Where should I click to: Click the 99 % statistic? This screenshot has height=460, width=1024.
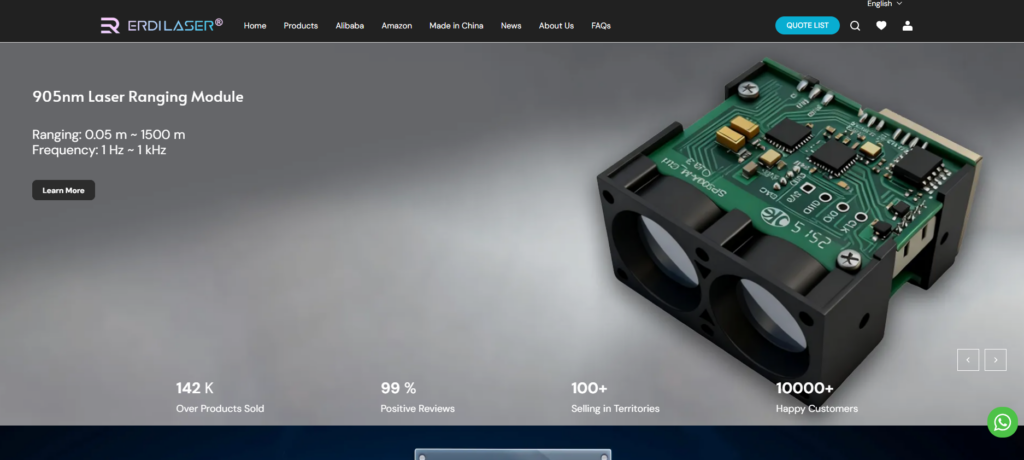tap(398, 388)
